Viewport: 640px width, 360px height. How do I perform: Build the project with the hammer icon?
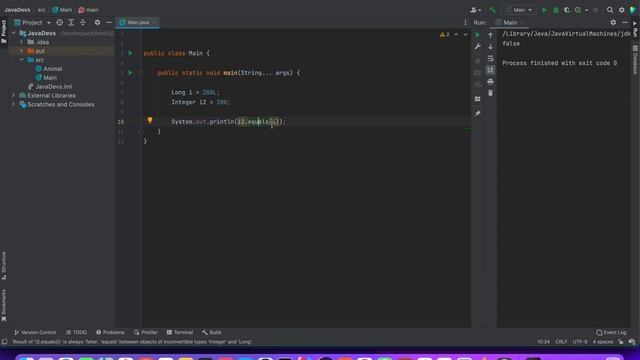click(x=493, y=10)
